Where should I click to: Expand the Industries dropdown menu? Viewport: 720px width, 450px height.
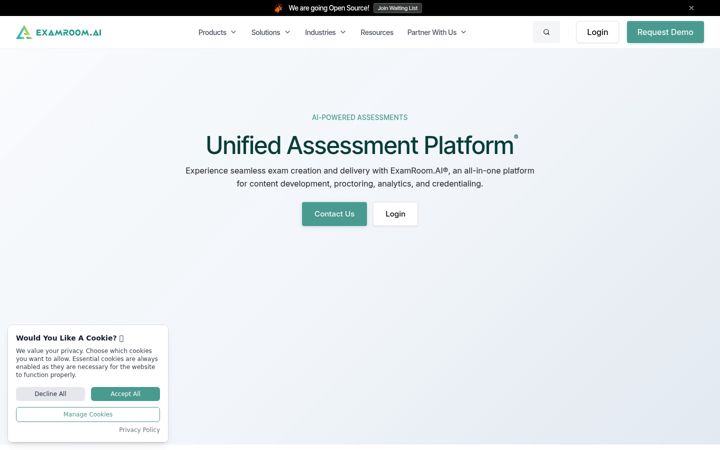tap(325, 32)
